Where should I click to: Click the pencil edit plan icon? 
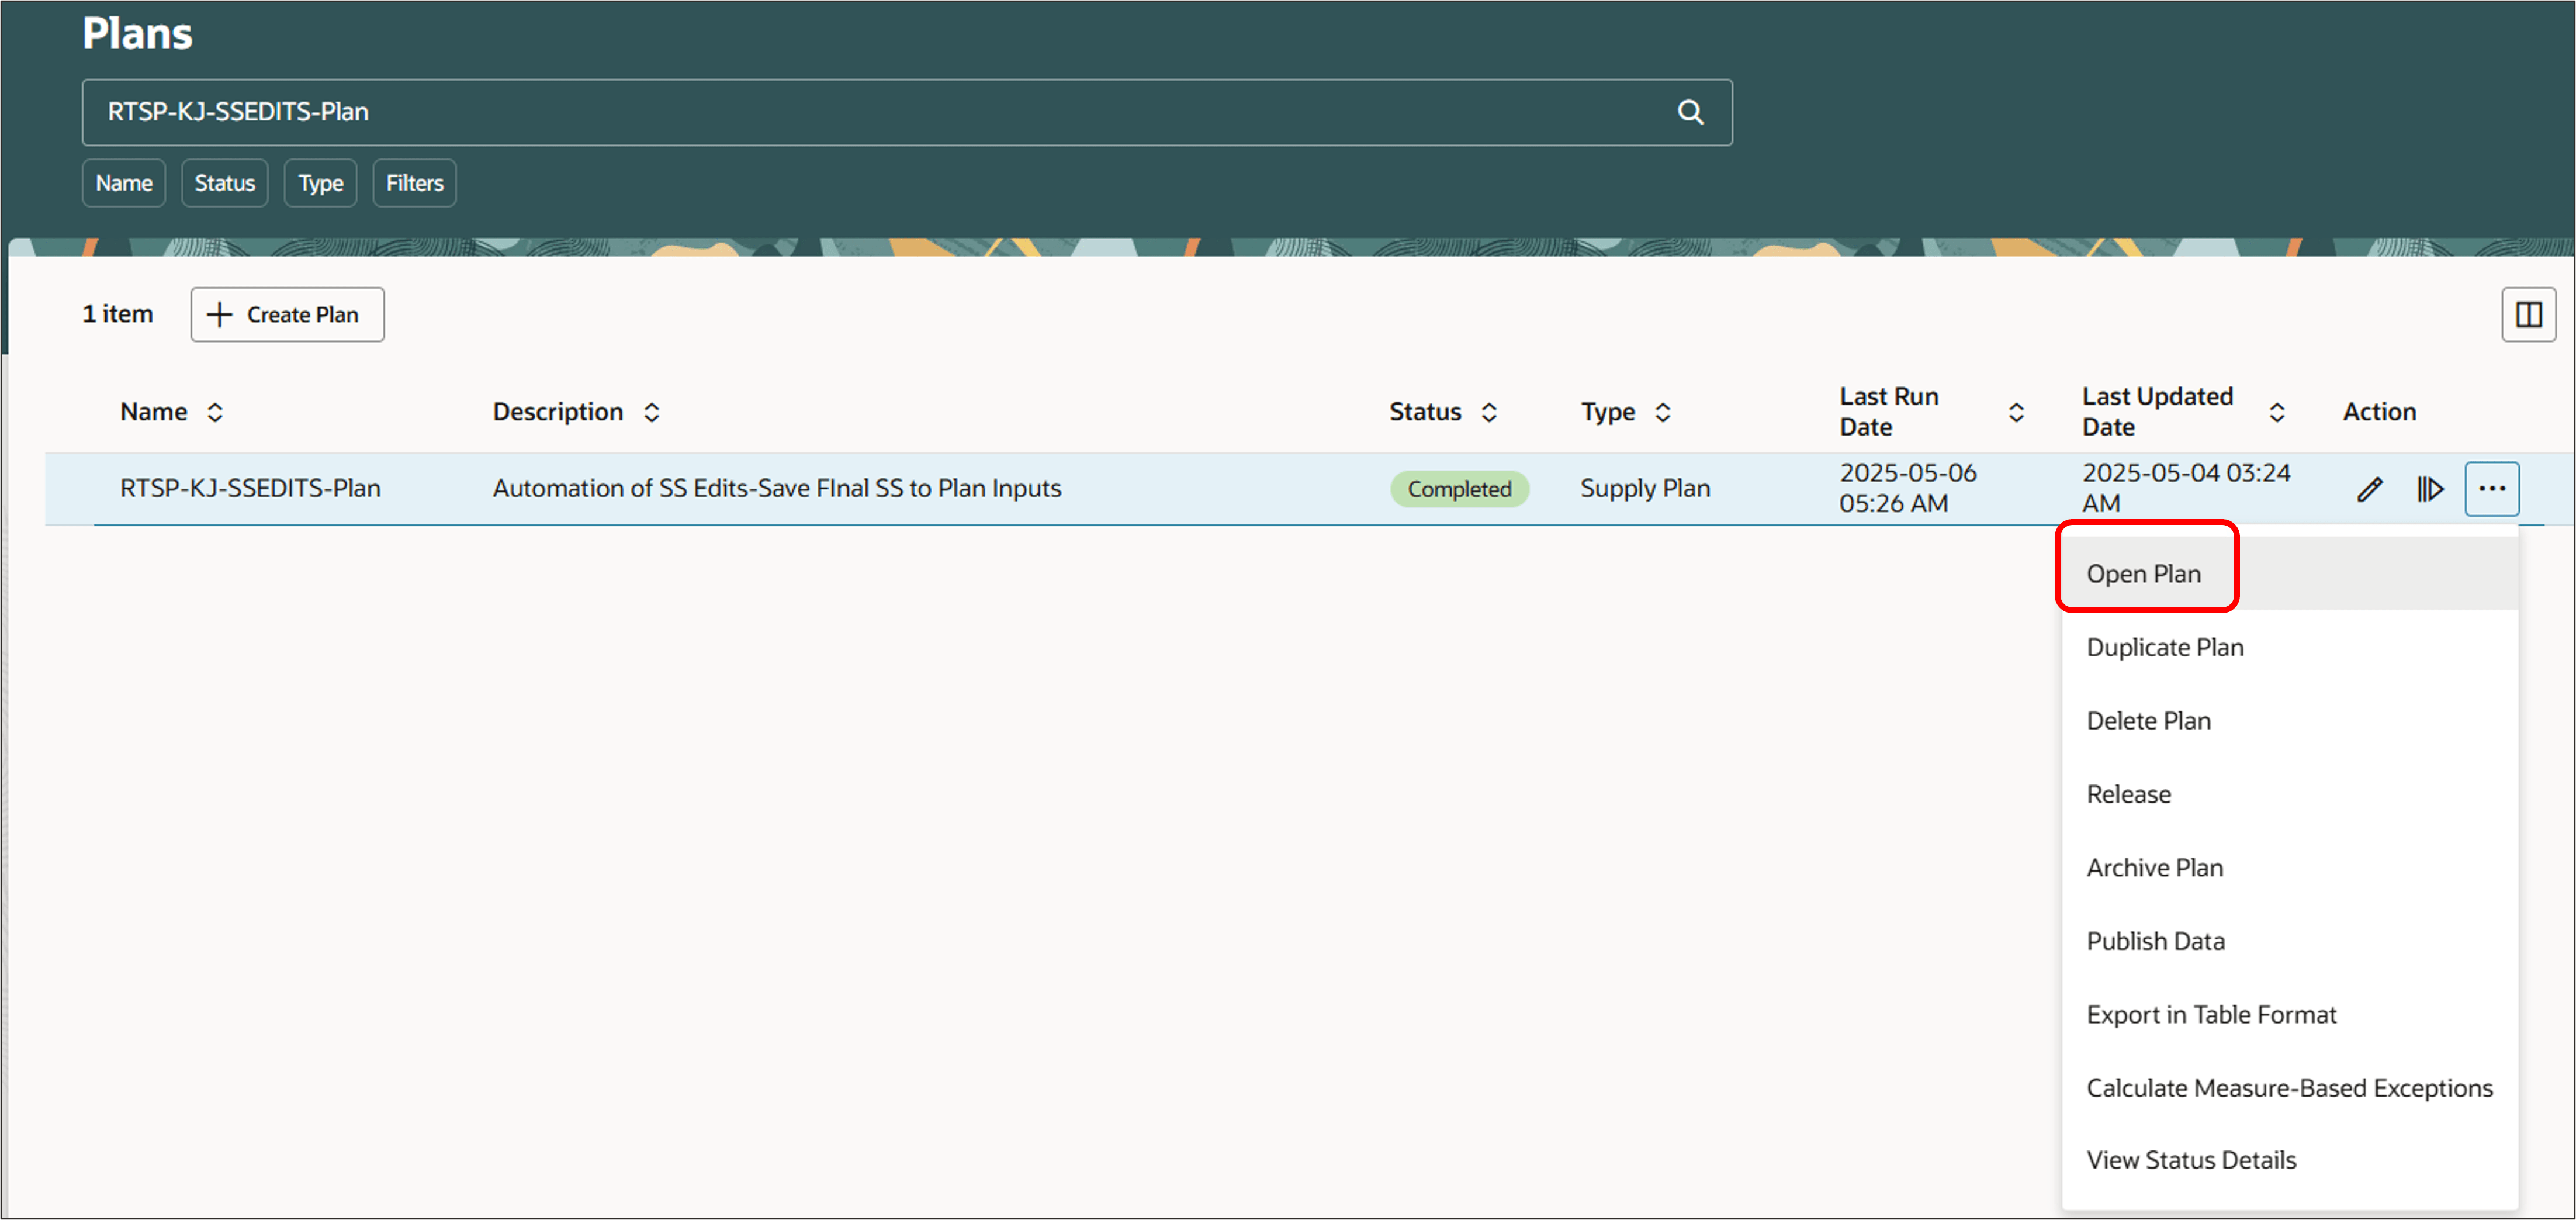tap(2369, 489)
